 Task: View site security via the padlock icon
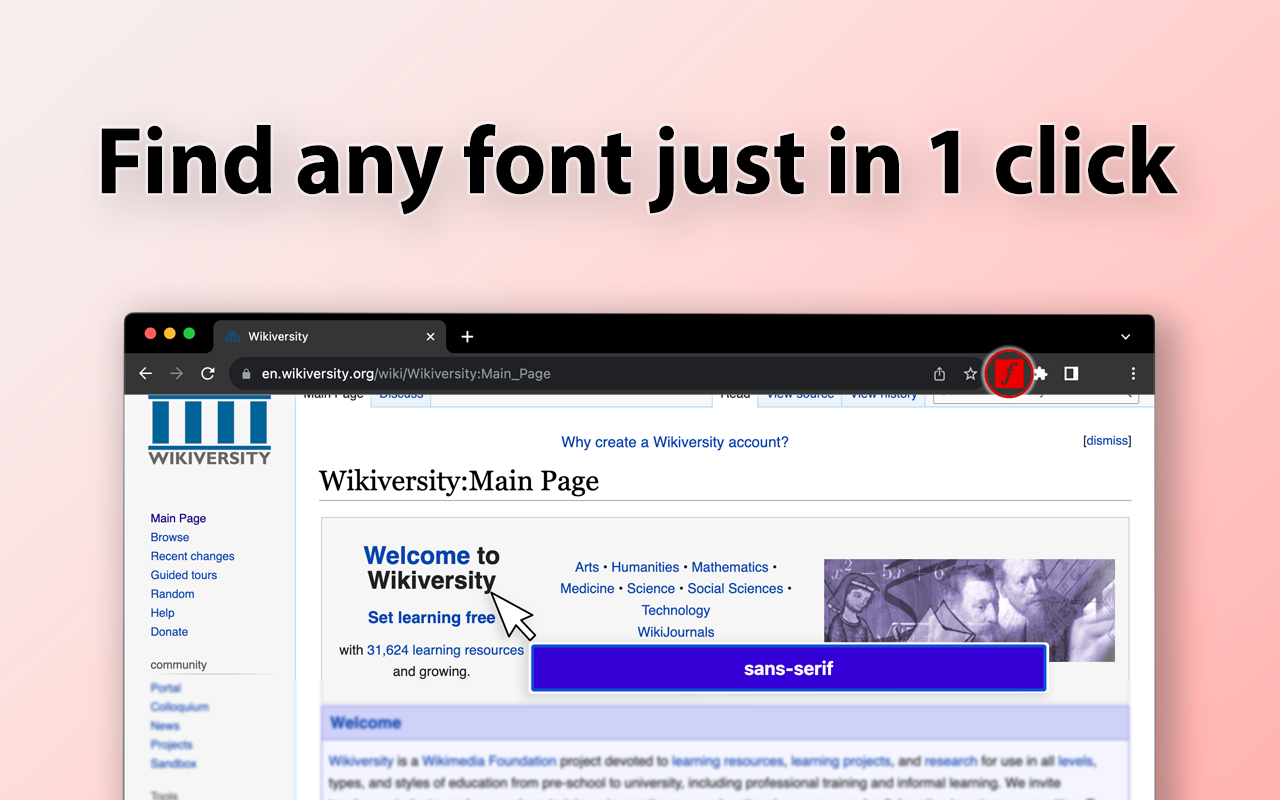point(246,373)
